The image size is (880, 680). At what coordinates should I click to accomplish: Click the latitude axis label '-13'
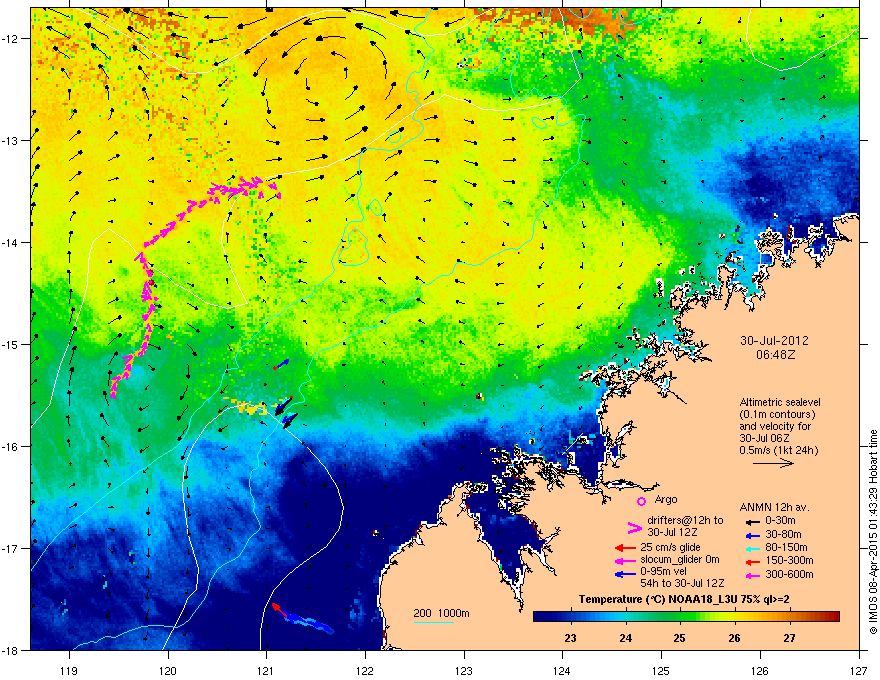[x=10, y=140]
